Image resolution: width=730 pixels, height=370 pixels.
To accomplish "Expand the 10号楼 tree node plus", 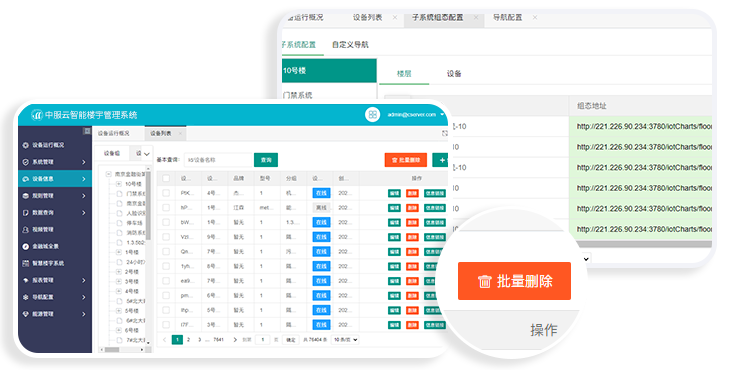I will coord(119,184).
